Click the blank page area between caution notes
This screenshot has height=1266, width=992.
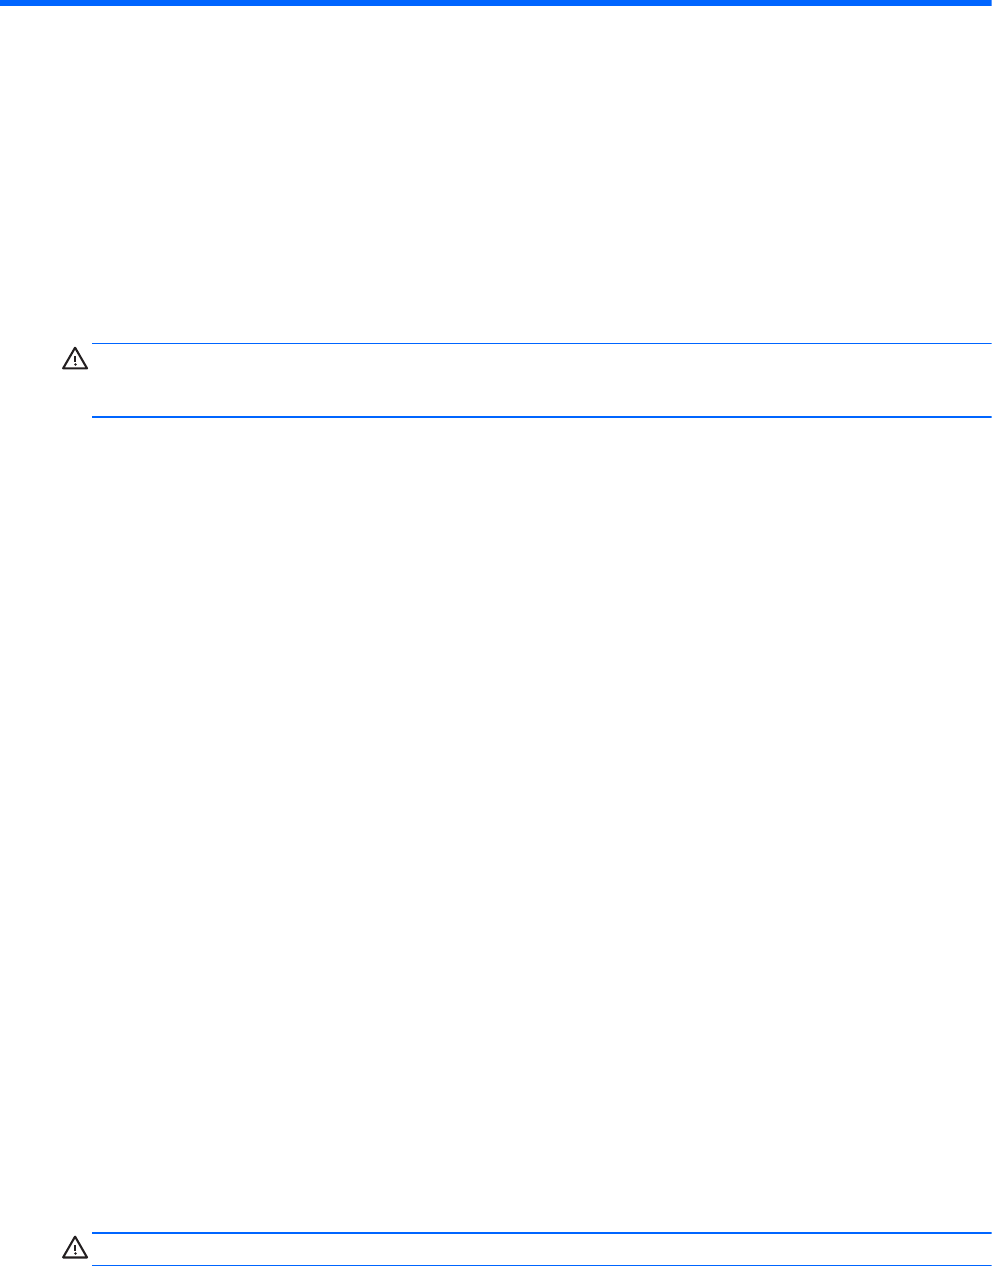pyautogui.click(x=496, y=825)
